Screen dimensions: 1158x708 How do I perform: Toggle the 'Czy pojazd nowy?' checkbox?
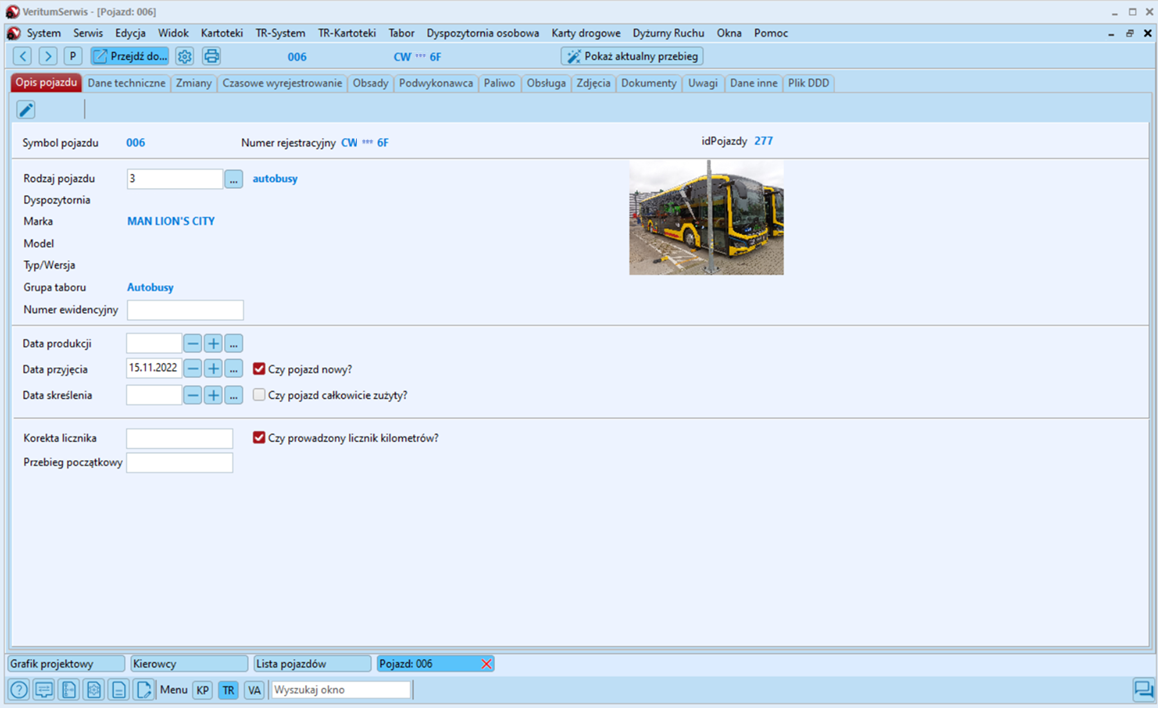259,369
